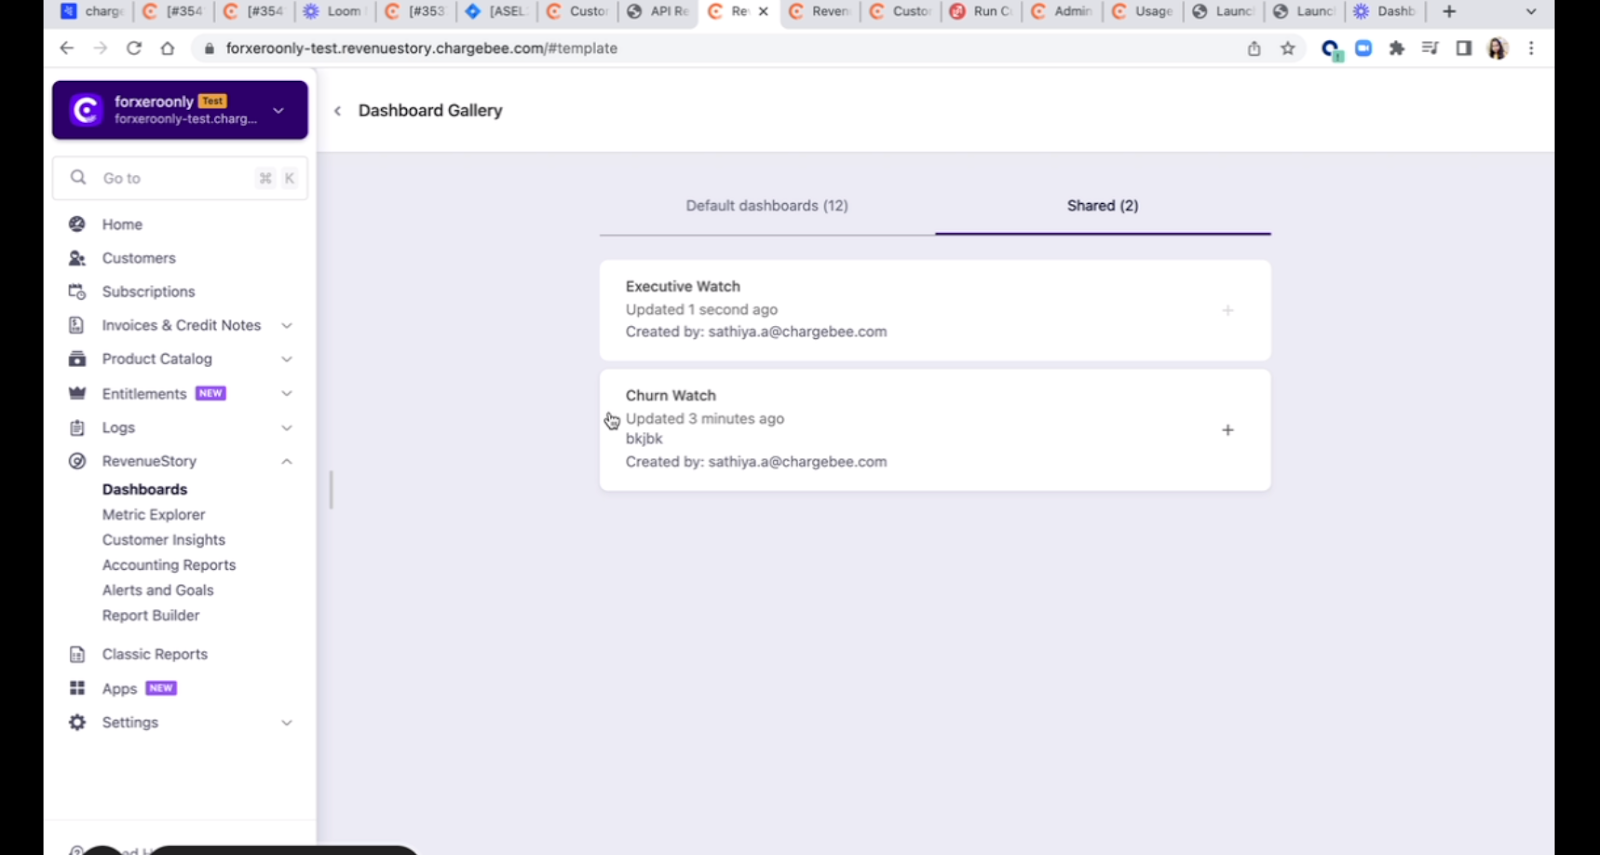The image size is (1600, 855).
Task: Open Metric Explorer link
Action: click(153, 514)
